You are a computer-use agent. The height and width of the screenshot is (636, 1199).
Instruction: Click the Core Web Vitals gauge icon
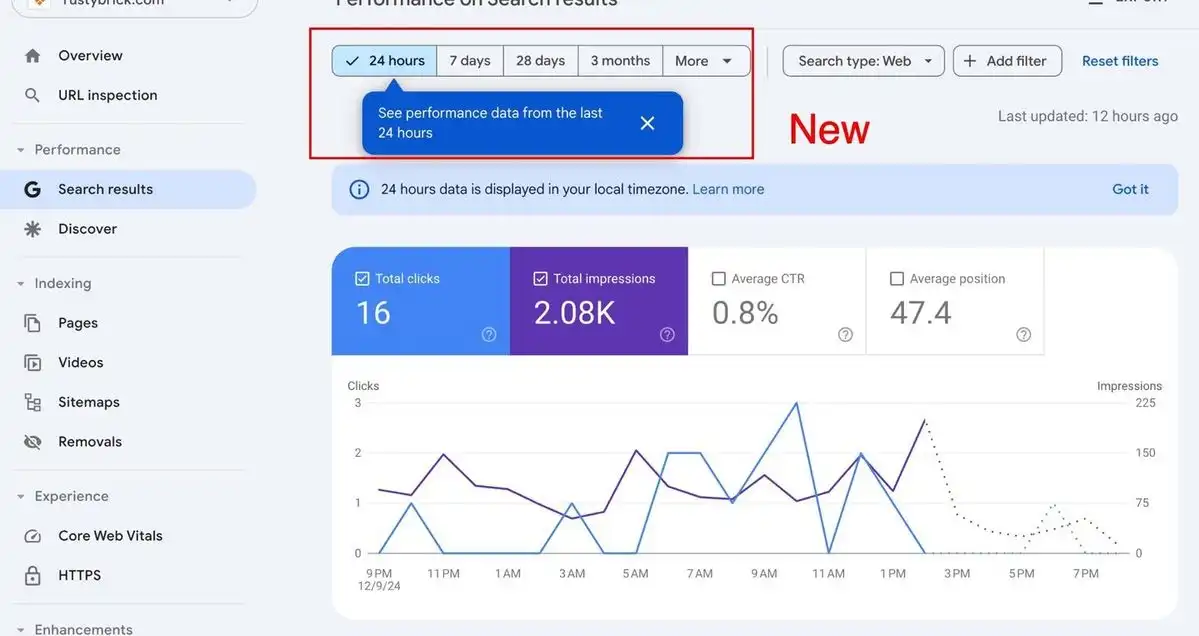32,536
